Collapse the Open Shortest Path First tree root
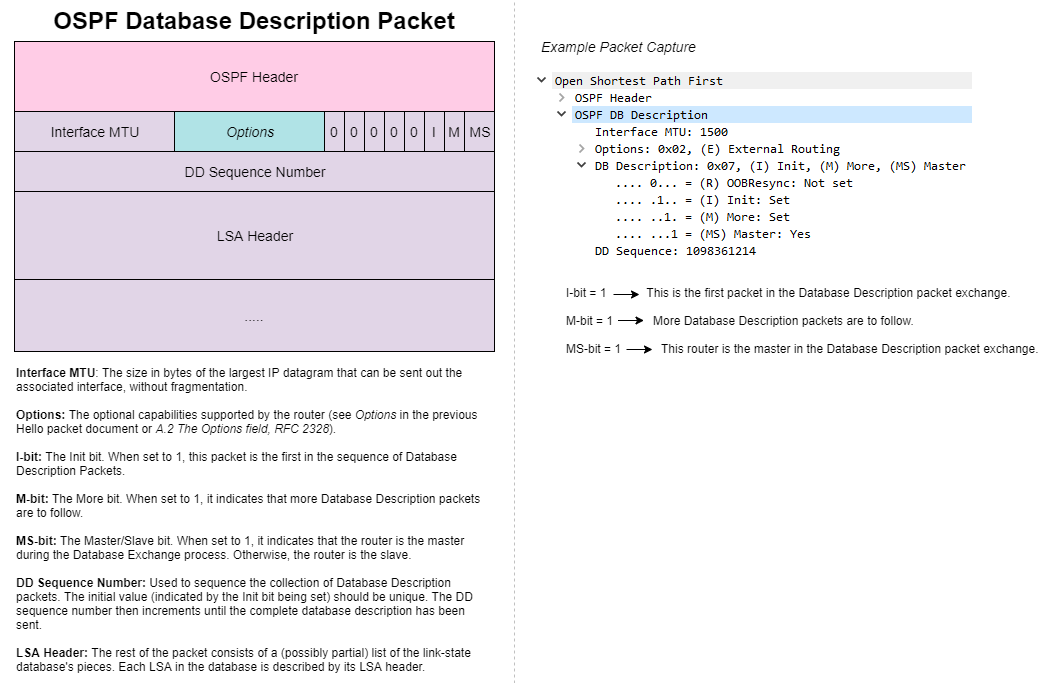This screenshot has height=683, width=1047. click(x=541, y=80)
